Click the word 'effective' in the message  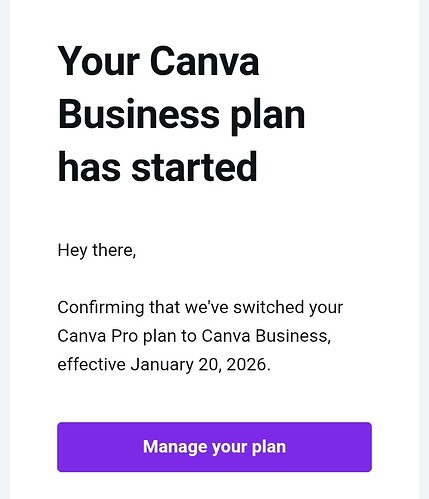pyautogui.click(x=92, y=364)
